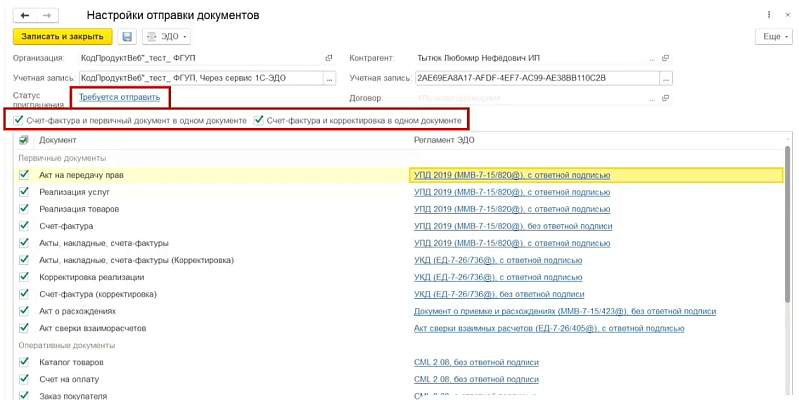The image size is (799, 400).
Task: Choose a Контрагент with the ellipsis button
Action: (x=652, y=59)
